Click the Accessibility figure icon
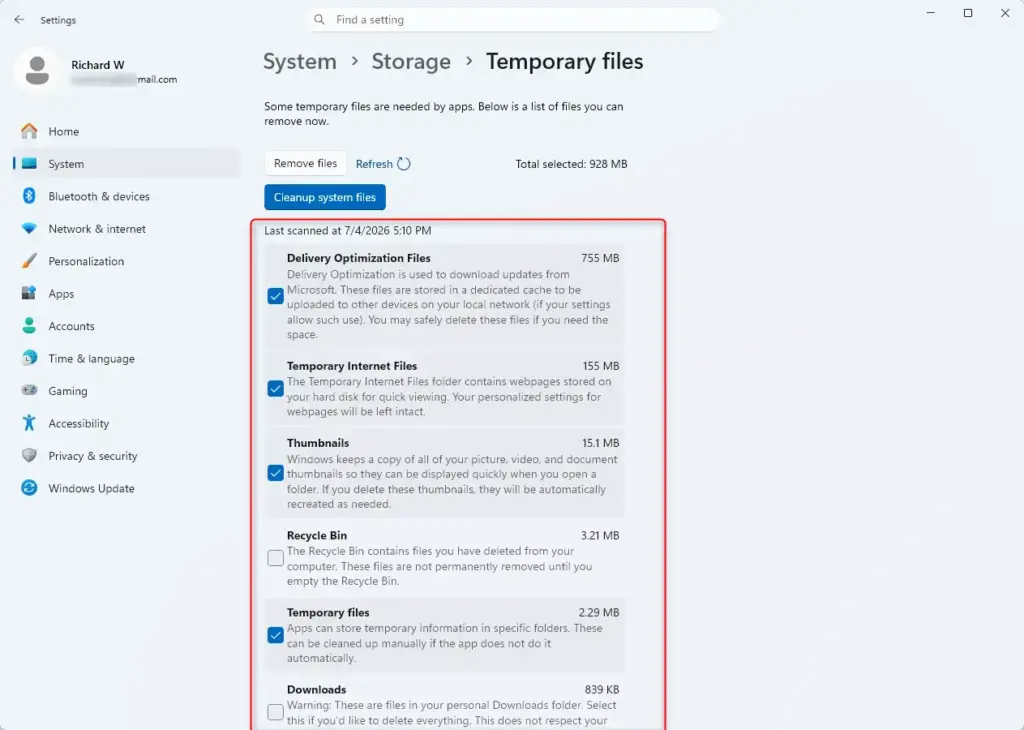This screenshot has height=730, width=1024. click(29, 423)
